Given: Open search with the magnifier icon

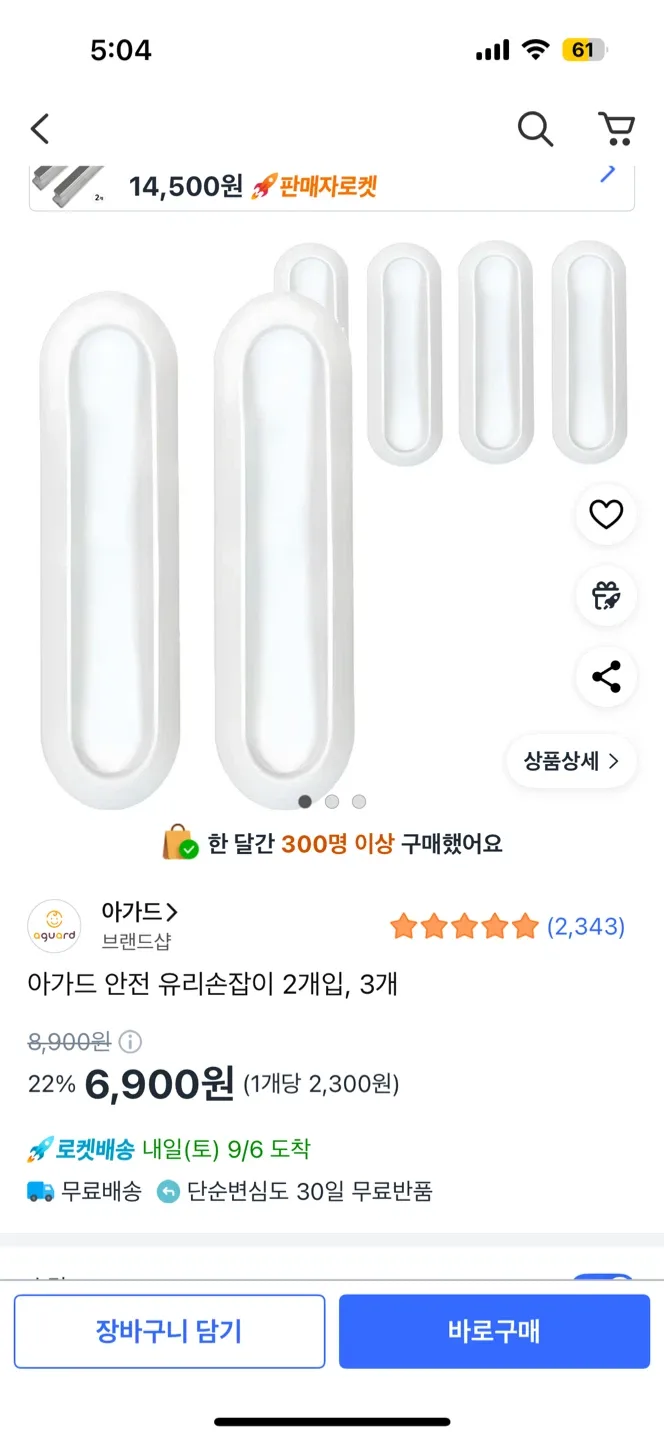Looking at the screenshot, I should pyautogui.click(x=535, y=129).
